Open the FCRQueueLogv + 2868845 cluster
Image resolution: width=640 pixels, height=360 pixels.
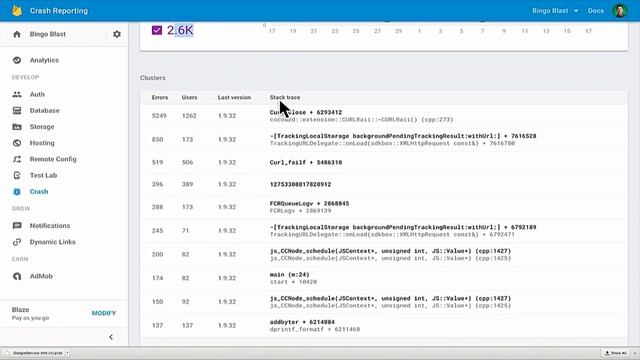(384, 207)
